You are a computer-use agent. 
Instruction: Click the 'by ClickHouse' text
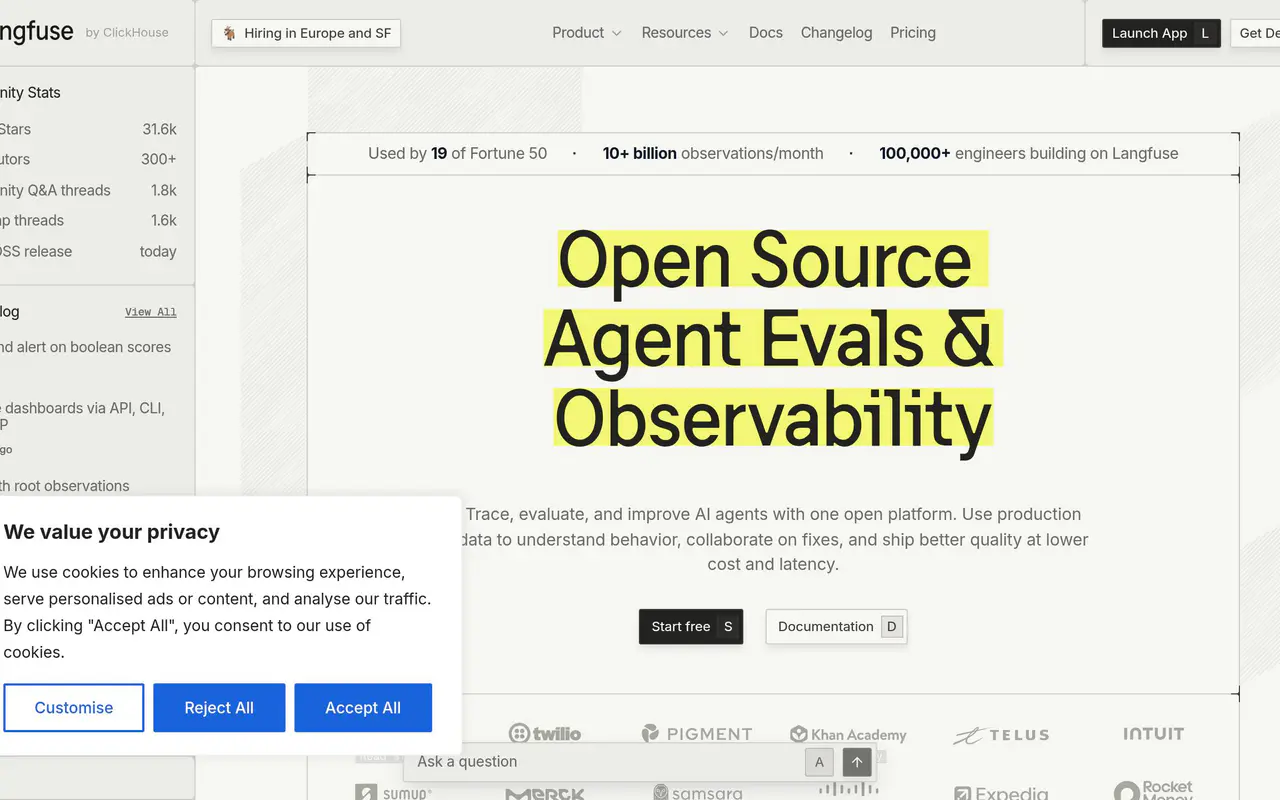127,33
